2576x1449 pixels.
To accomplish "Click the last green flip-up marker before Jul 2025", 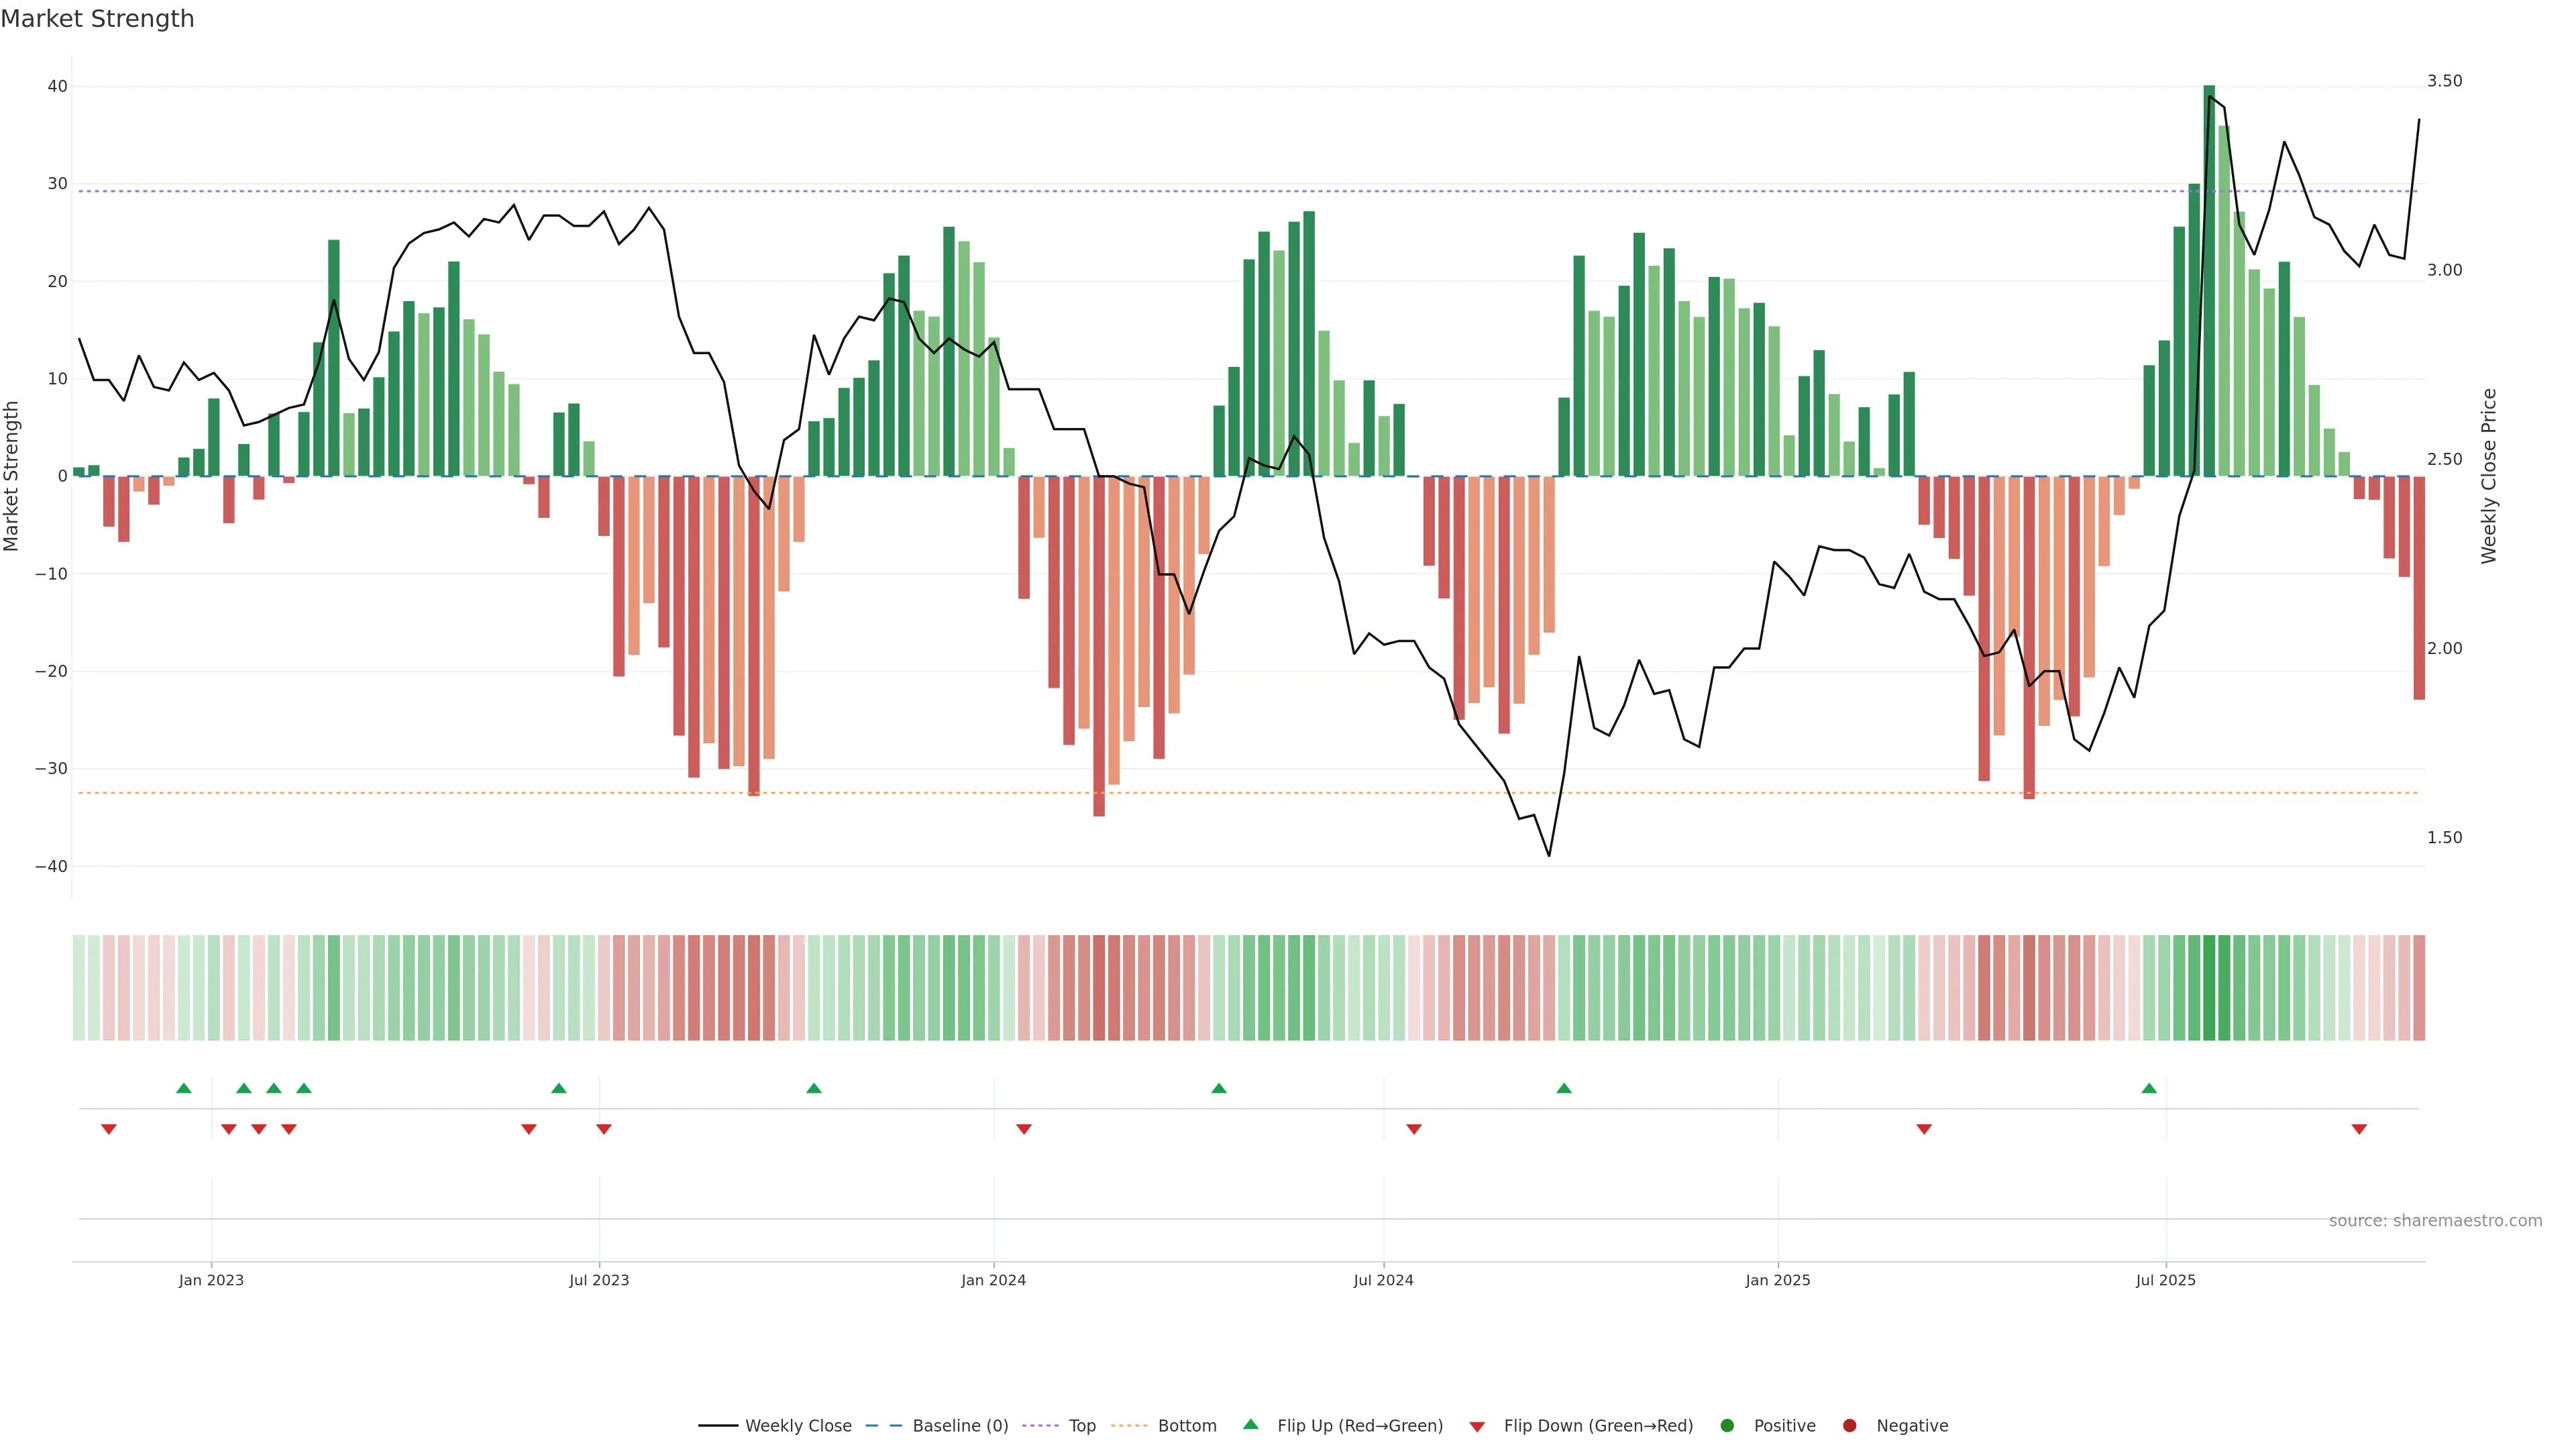I will [2149, 1088].
